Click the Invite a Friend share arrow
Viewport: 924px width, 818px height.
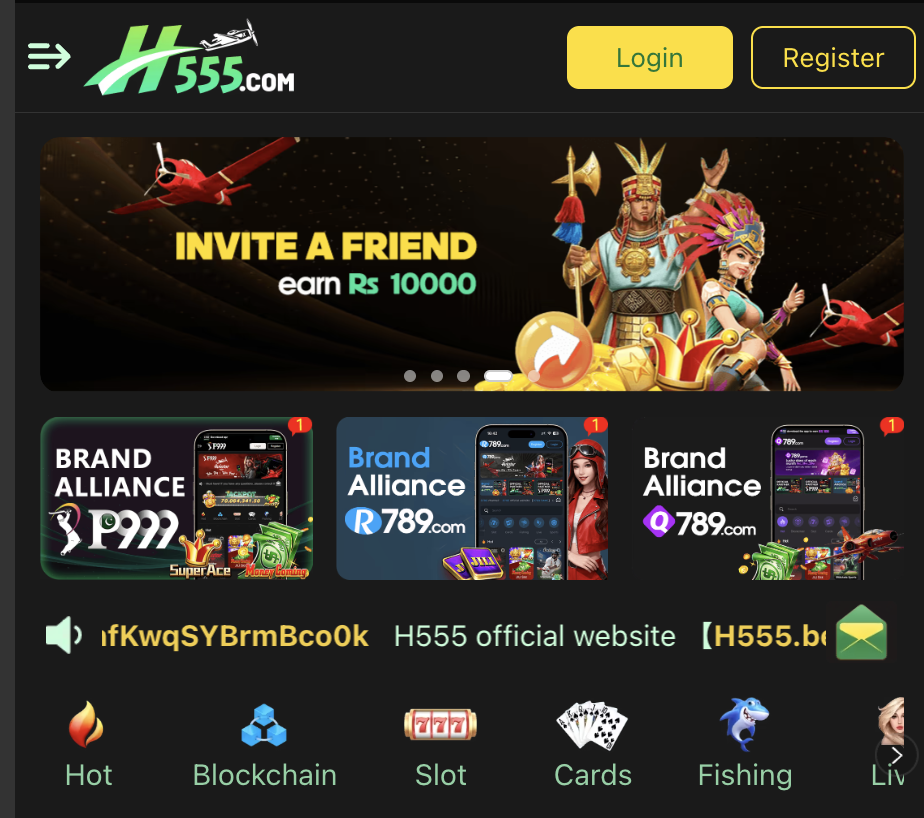click(x=554, y=349)
